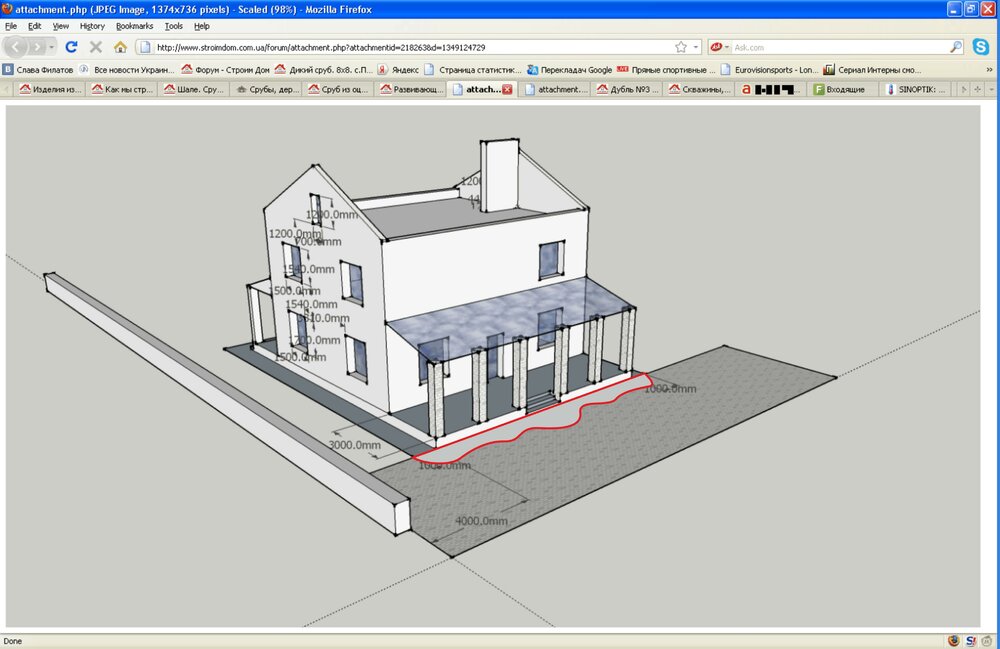Viewport: 1000px width, 649px height.
Task: Click the search magnifier icon in Ask.com box
Action: click(x=956, y=47)
